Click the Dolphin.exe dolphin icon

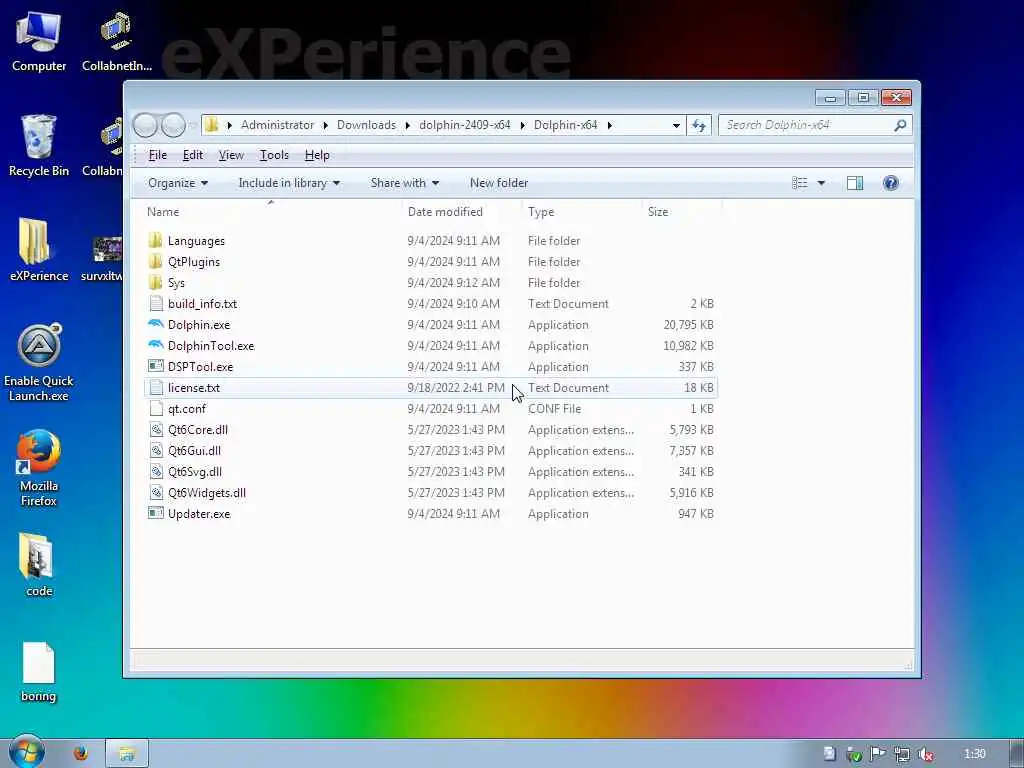click(155, 324)
